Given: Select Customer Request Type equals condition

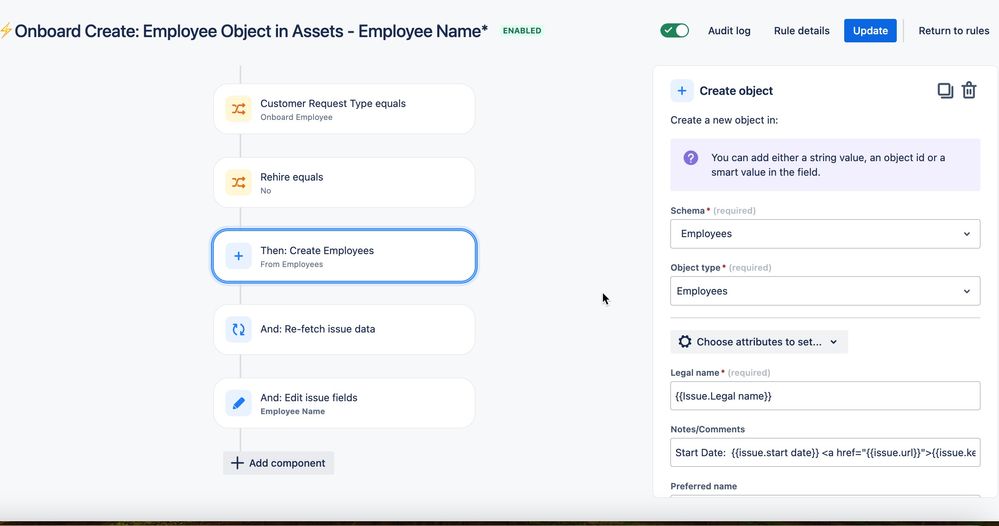Looking at the screenshot, I should pyautogui.click(x=344, y=109).
